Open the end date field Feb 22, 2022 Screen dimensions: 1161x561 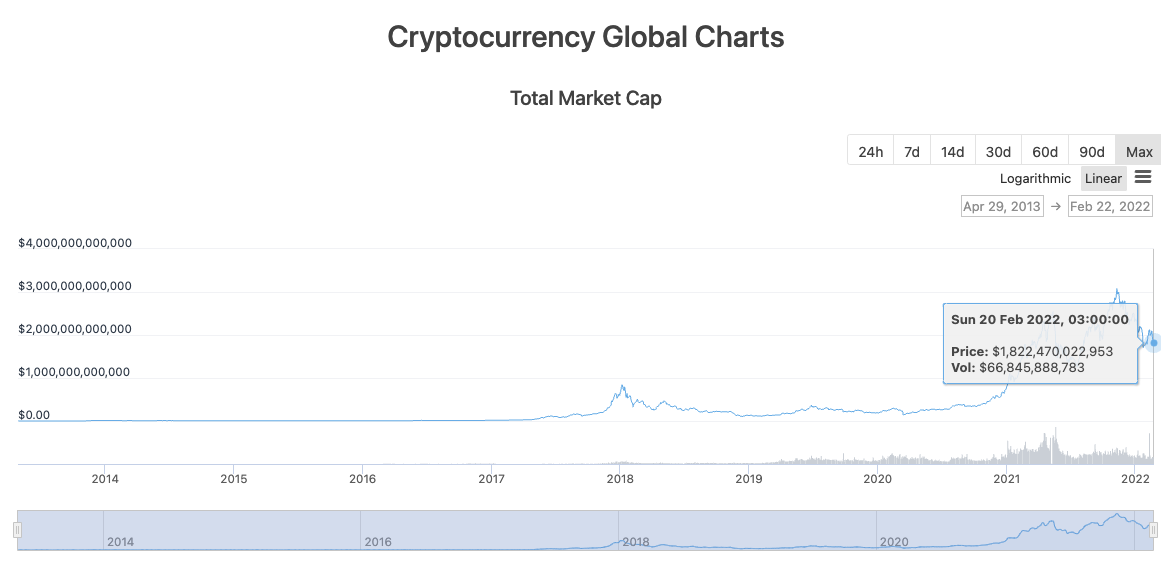click(1110, 207)
